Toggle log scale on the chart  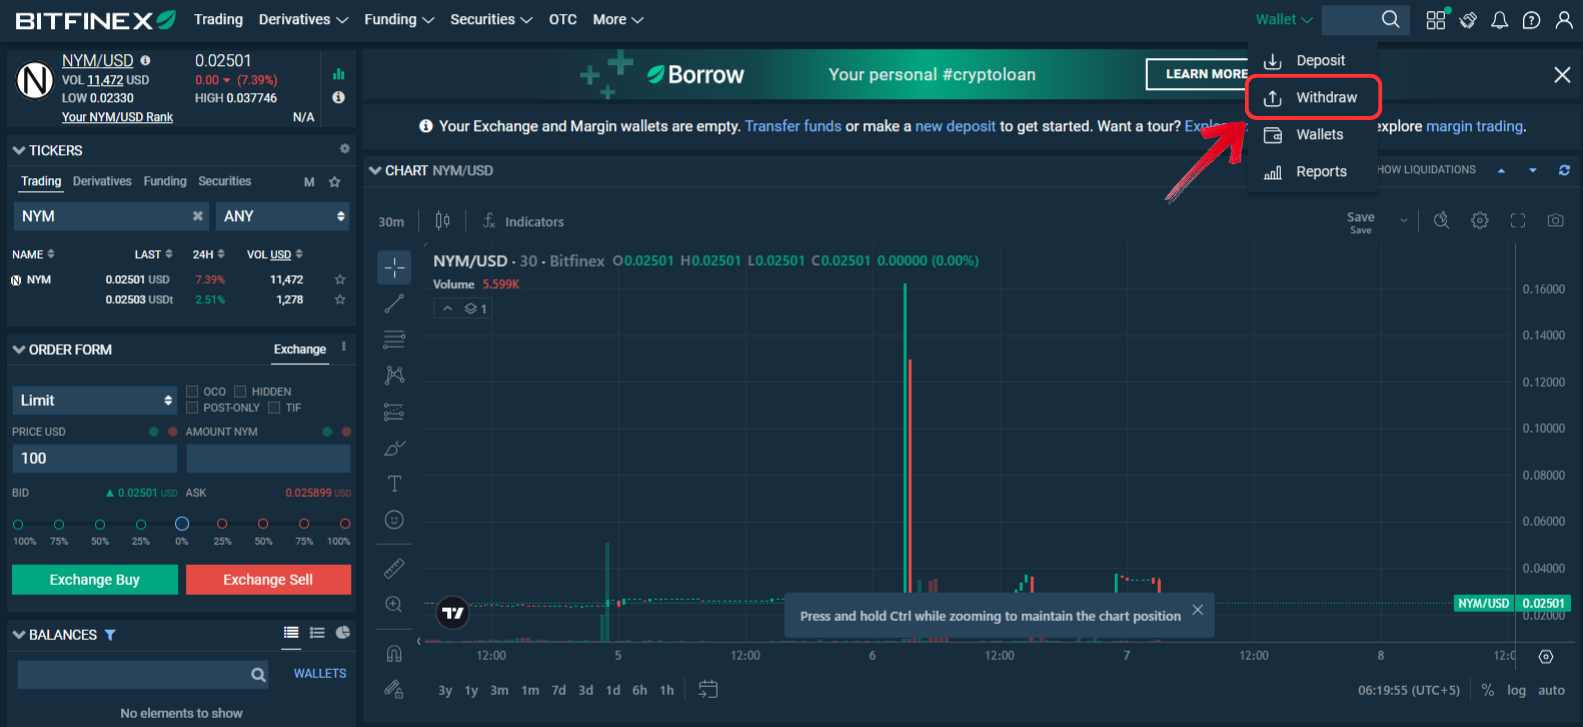pyautogui.click(x=1517, y=690)
